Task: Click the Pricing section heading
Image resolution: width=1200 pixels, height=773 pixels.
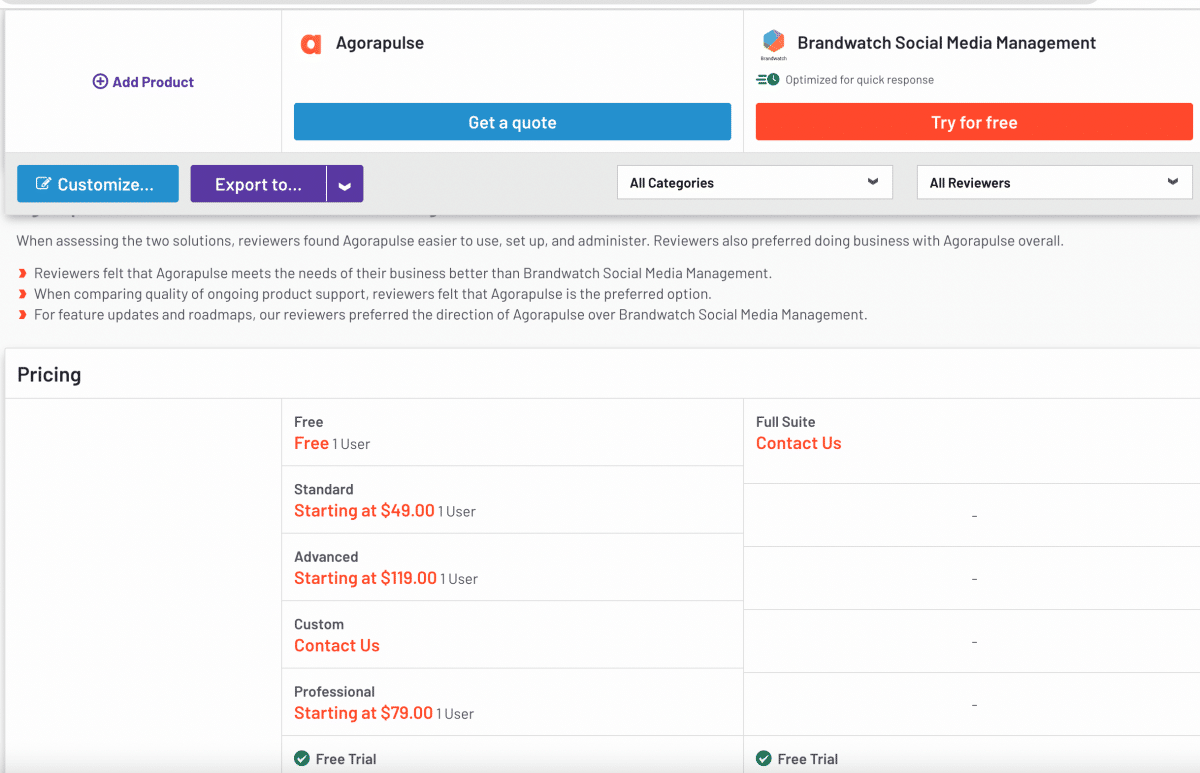Action: 49,375
